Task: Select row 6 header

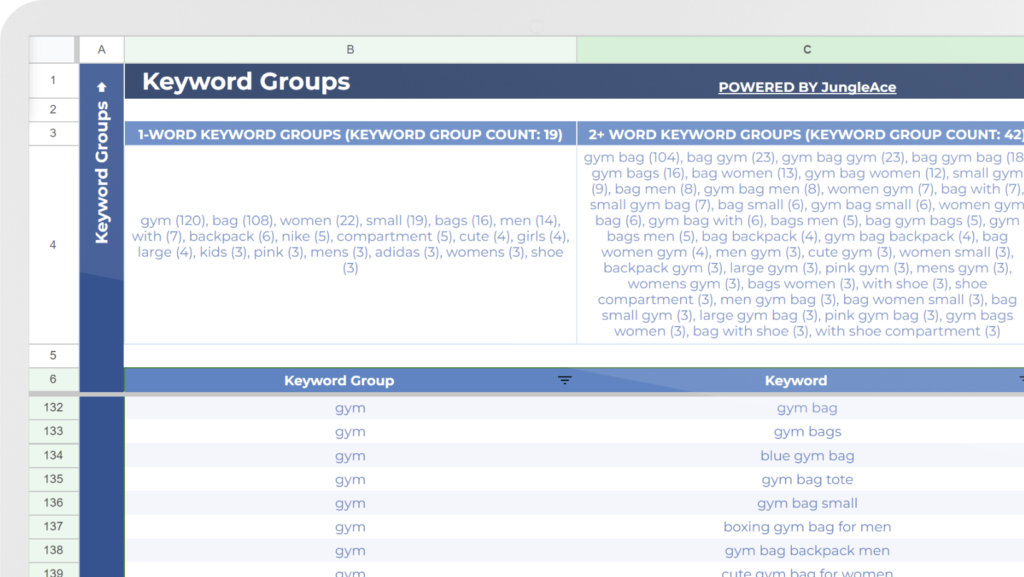Action: [53, 380]
